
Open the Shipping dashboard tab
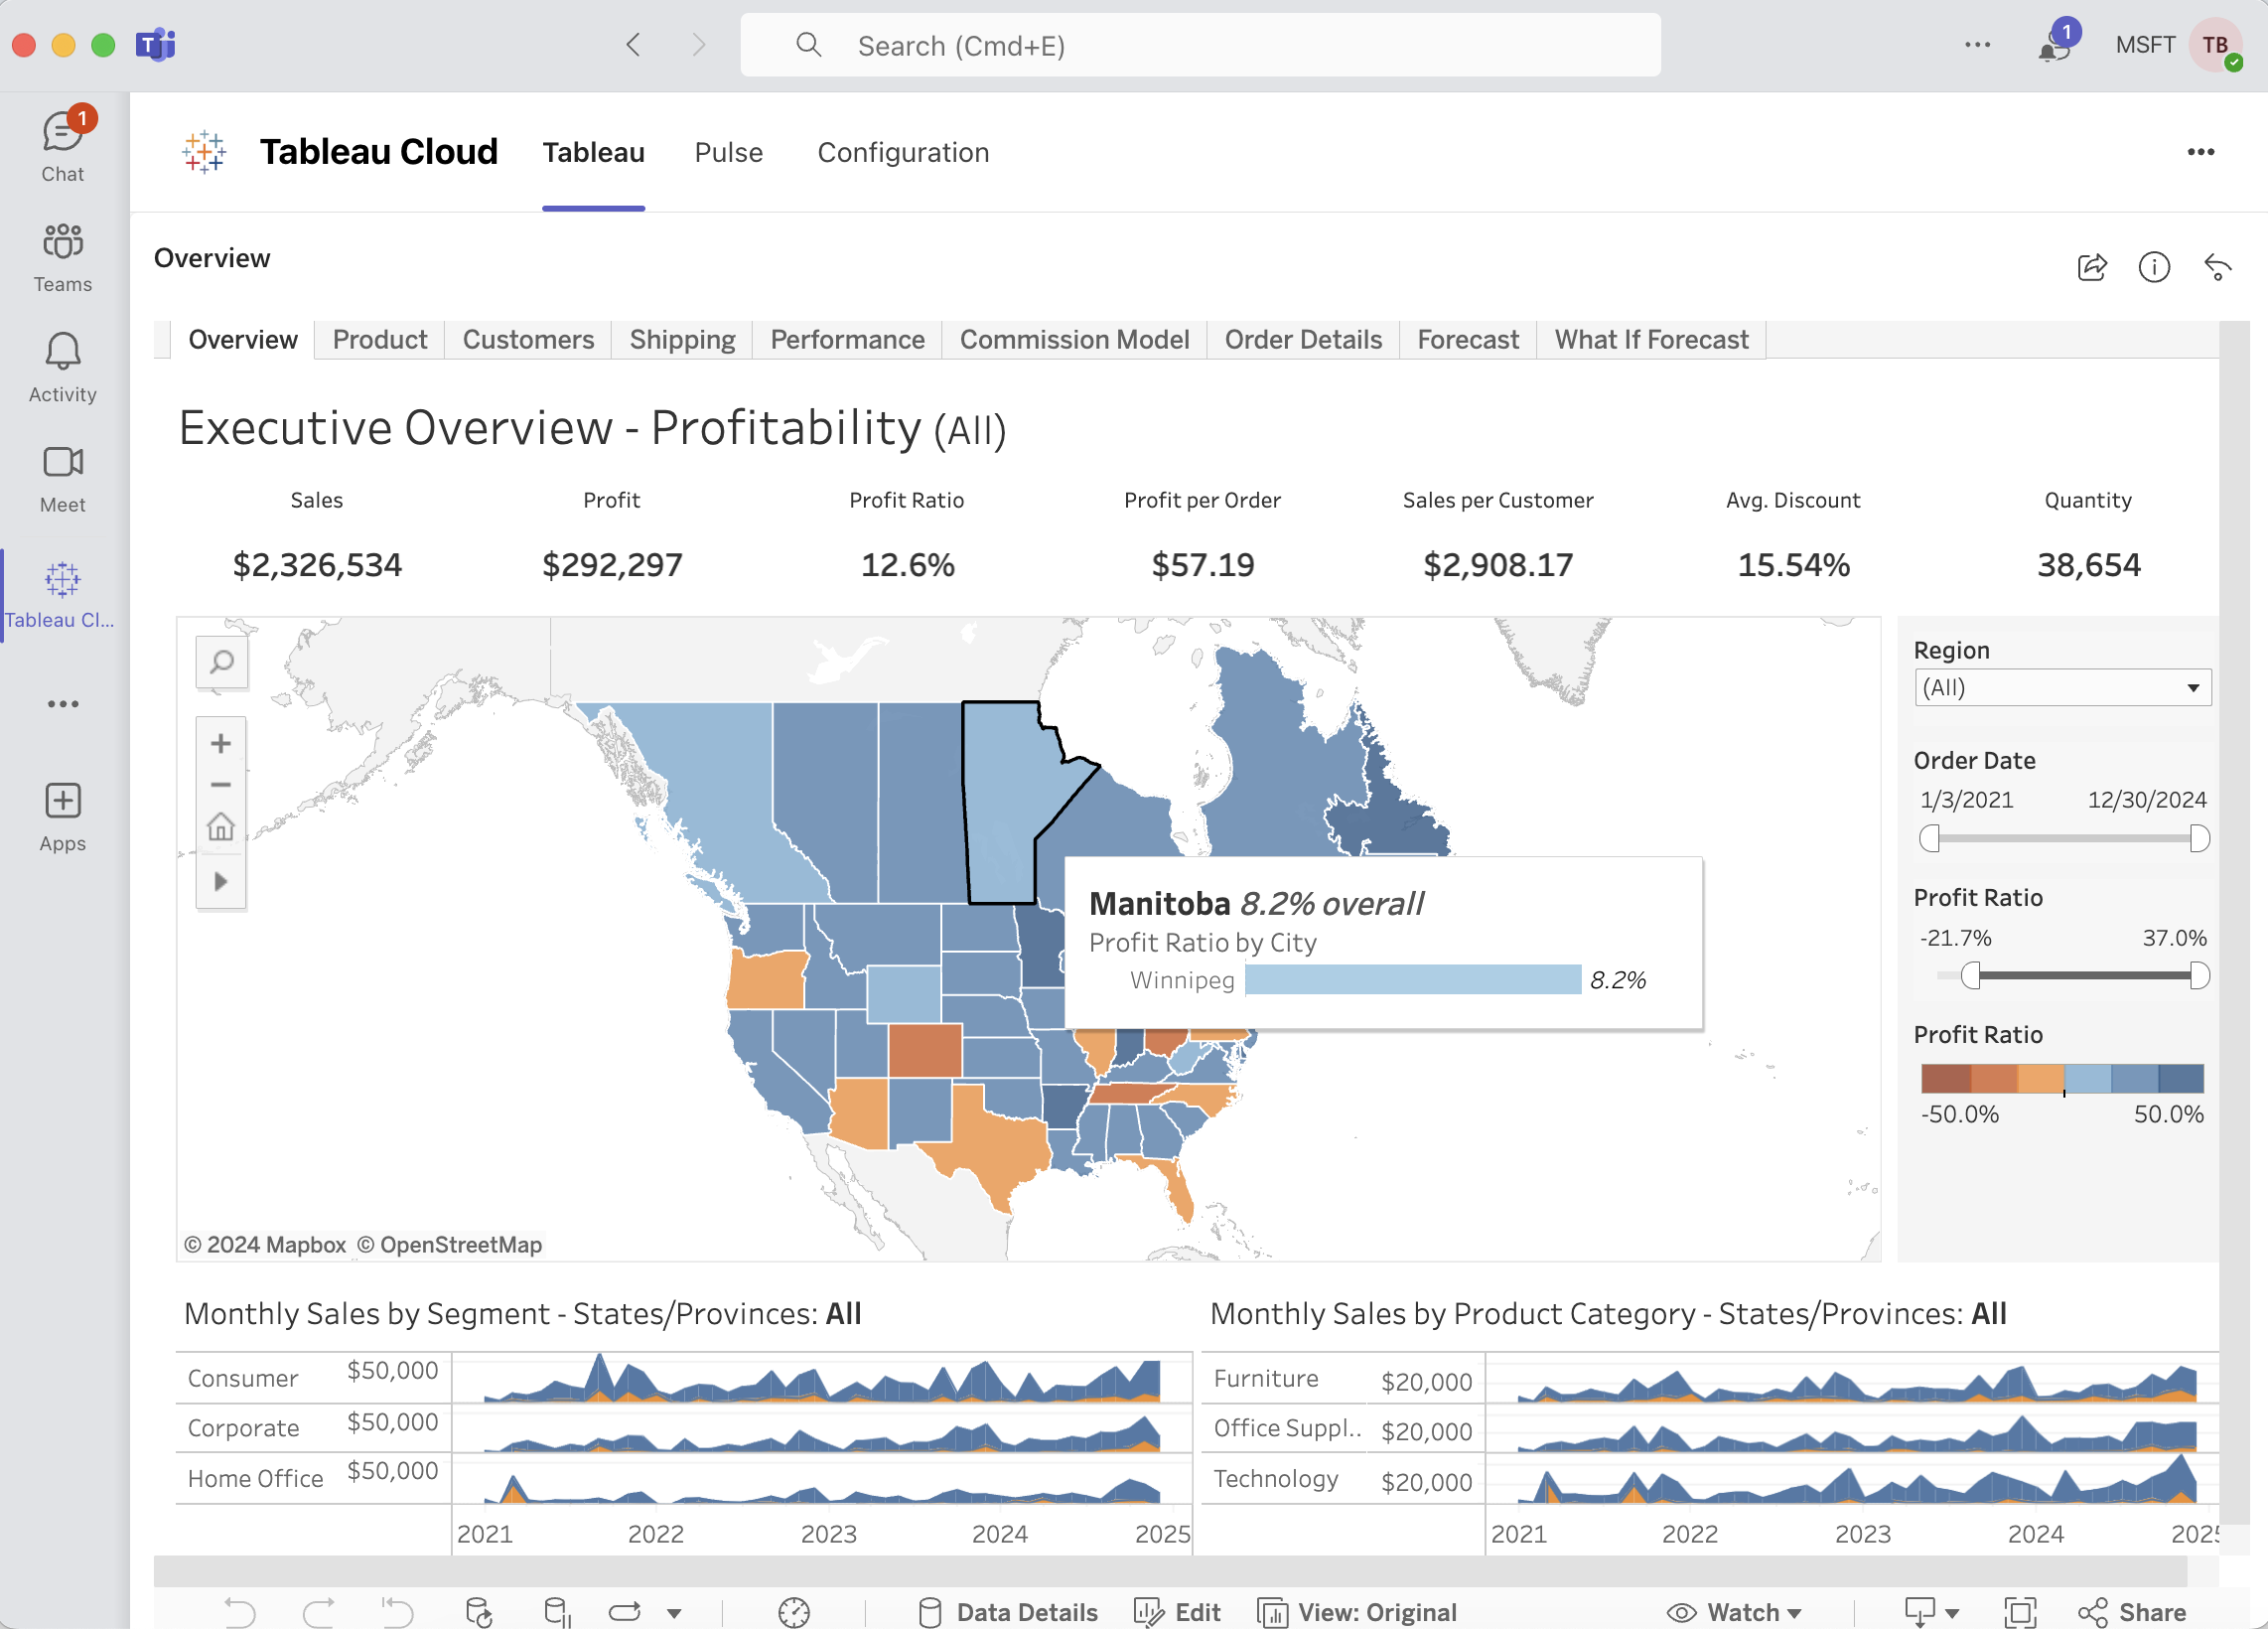point(682,340)
